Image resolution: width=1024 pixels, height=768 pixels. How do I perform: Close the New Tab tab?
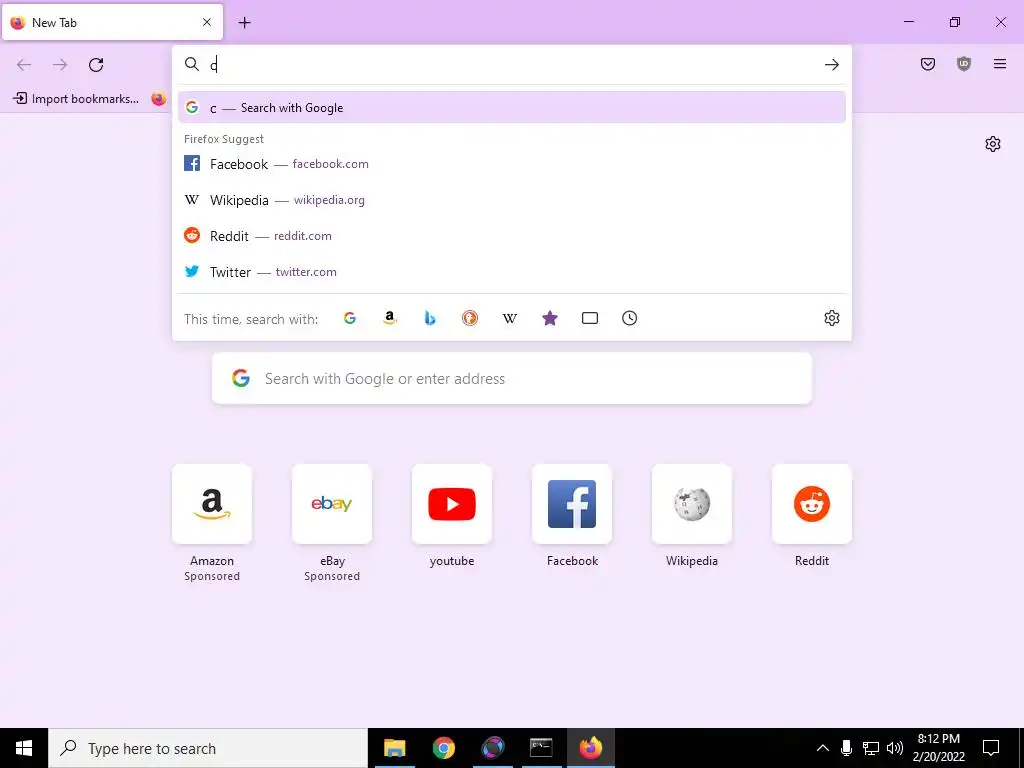tap(207, 22)
